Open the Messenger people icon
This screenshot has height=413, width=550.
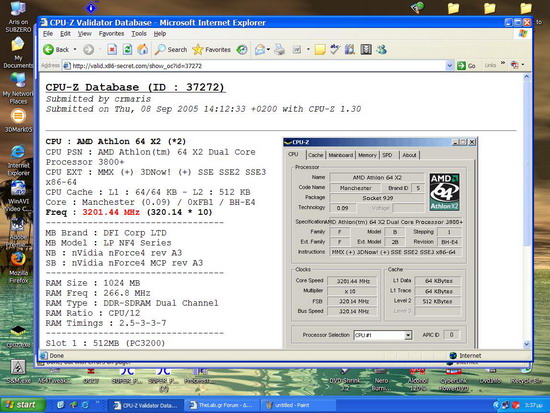click(381, 49)
